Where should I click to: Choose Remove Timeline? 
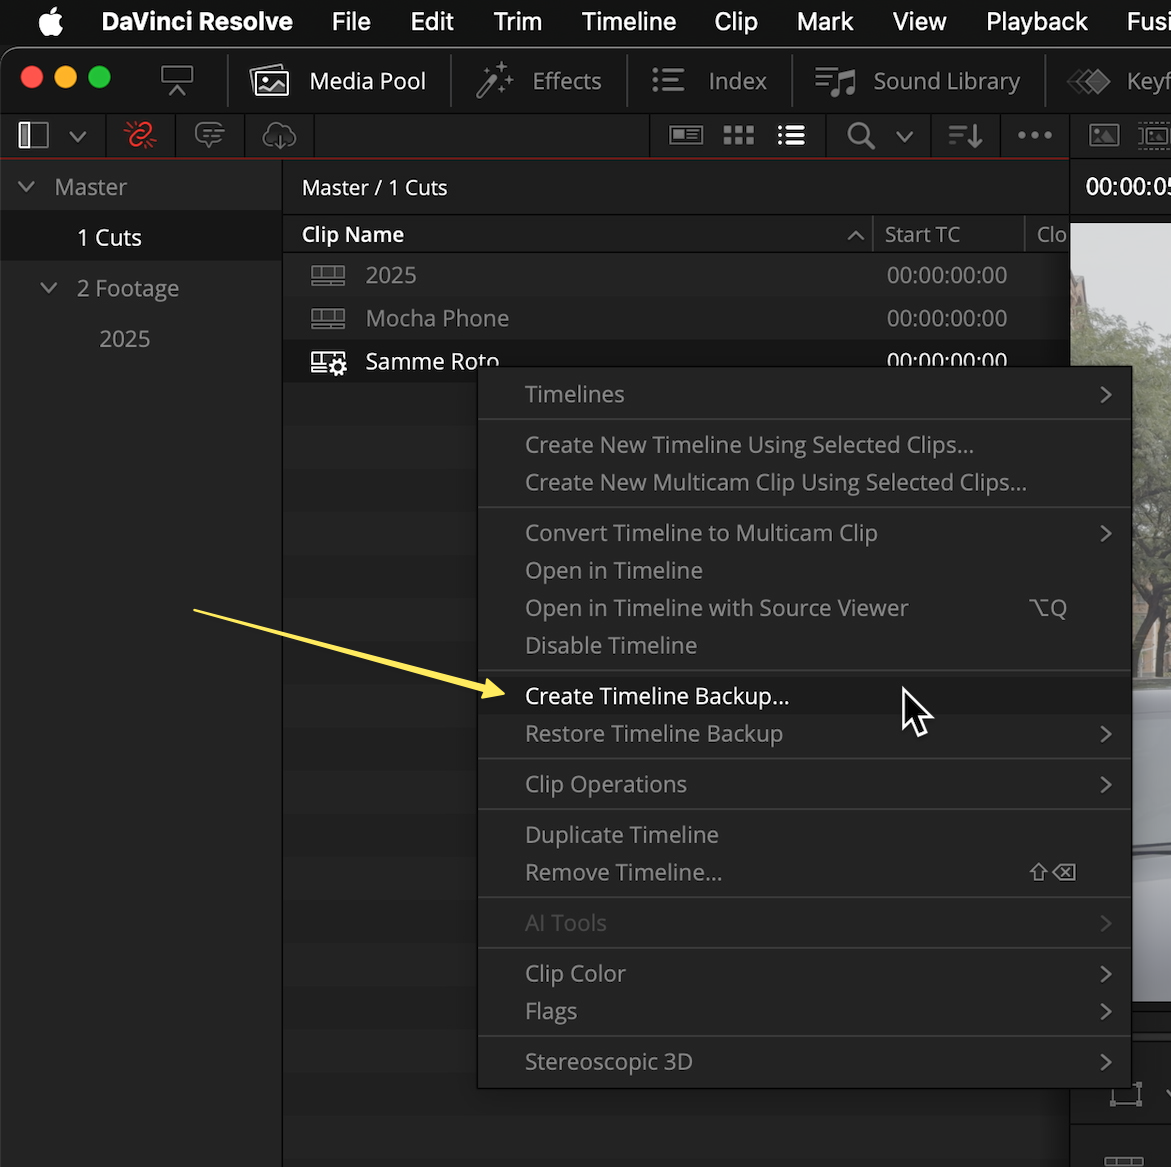click(804, 872)
